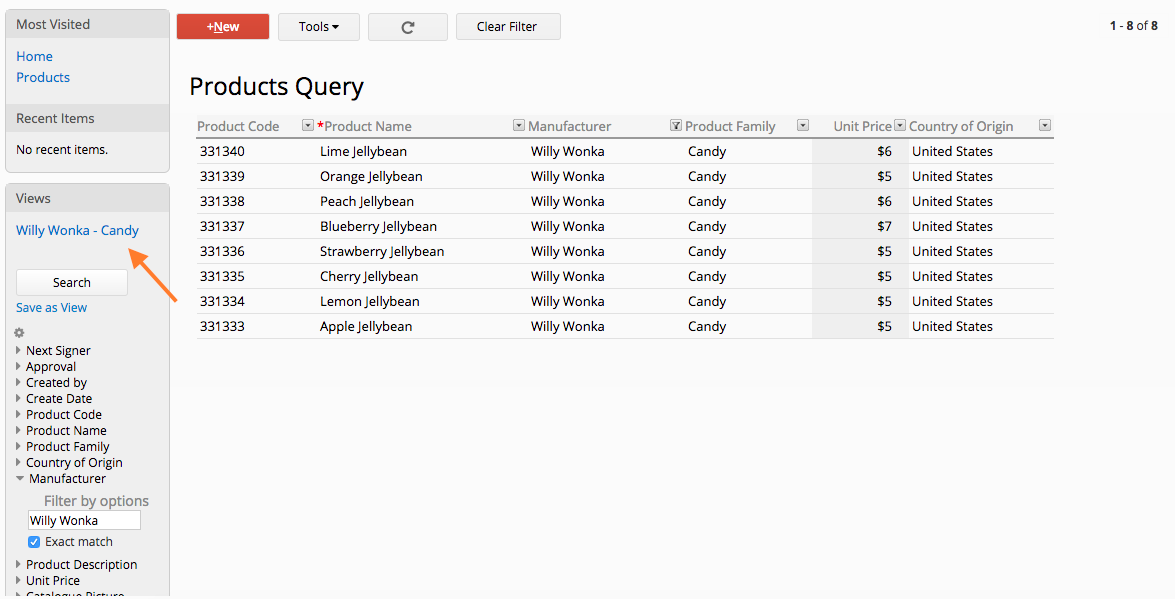
Task: Click Willy Wonka in Lime Jellybean row
Action: [x=567, y=151]
